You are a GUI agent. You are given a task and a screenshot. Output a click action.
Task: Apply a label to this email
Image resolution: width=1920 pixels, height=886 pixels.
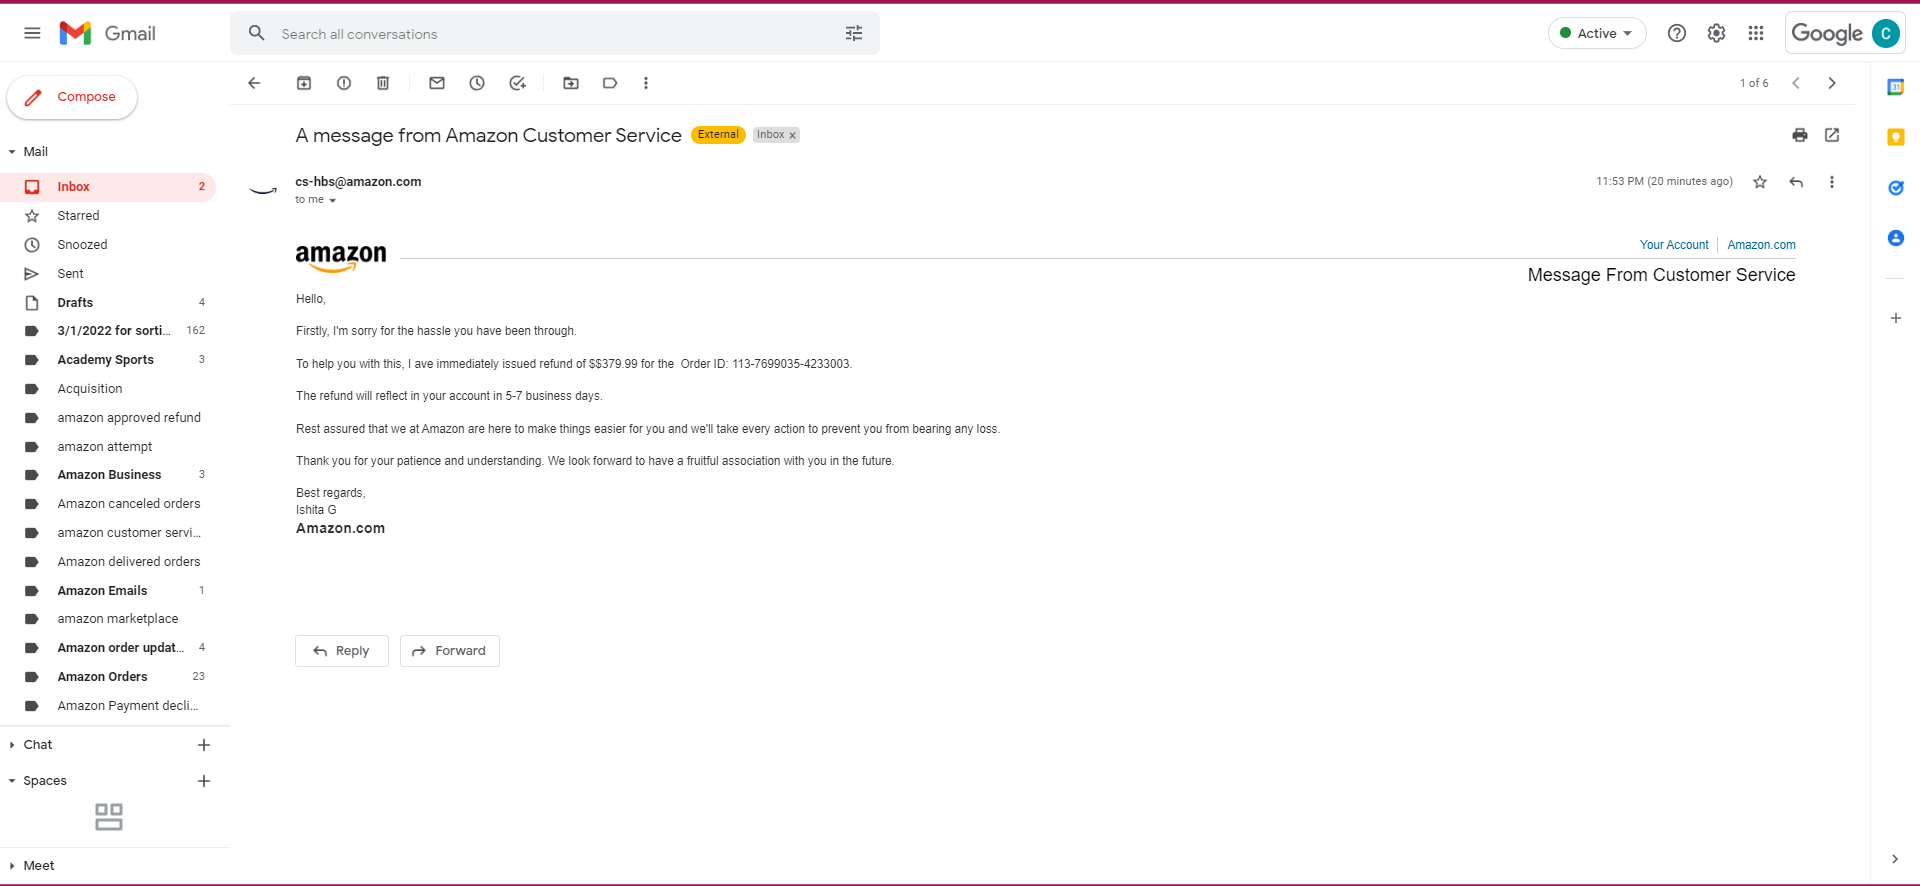[610, 83]
